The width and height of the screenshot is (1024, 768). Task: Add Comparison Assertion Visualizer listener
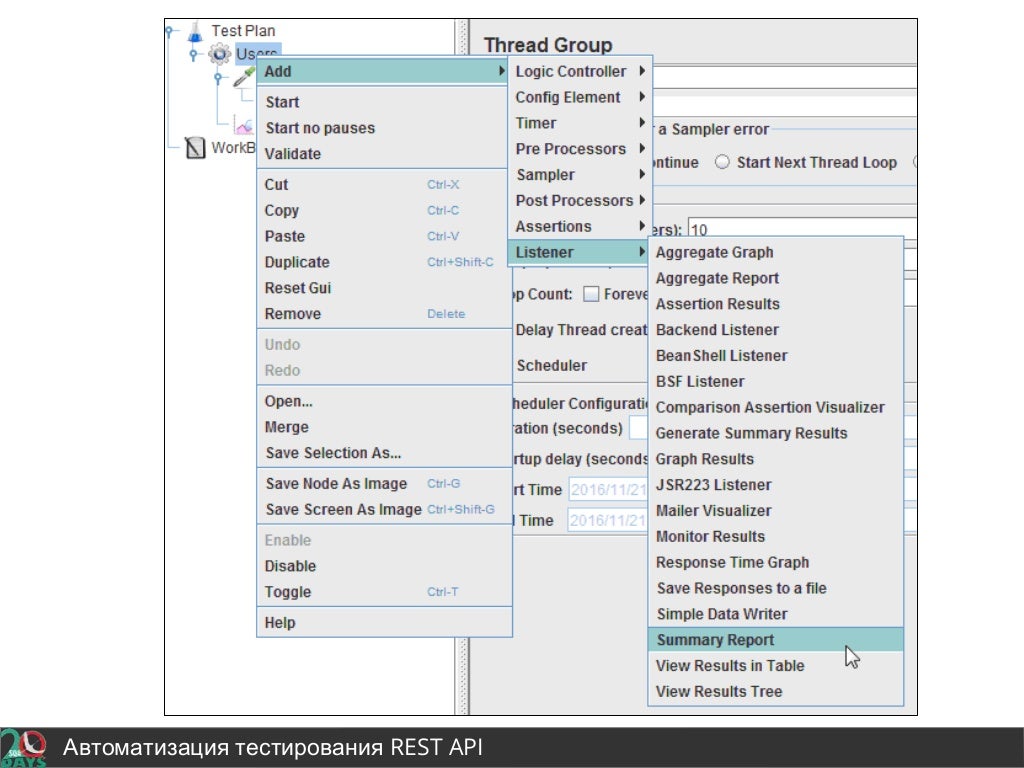776,408
